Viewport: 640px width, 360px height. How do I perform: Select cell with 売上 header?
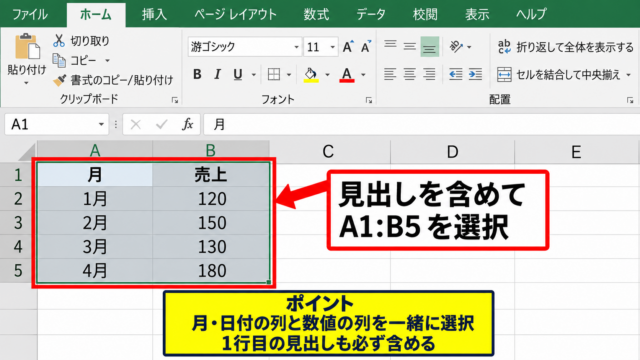[211, 175]
